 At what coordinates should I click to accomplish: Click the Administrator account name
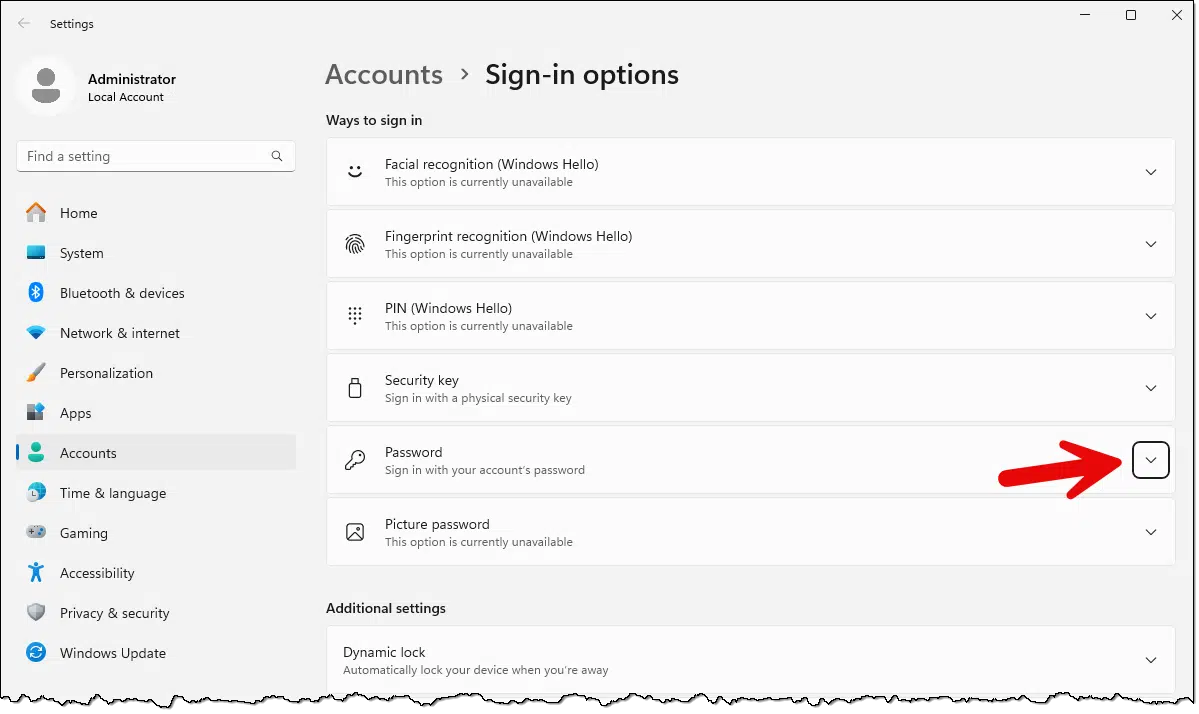(132, 79)
